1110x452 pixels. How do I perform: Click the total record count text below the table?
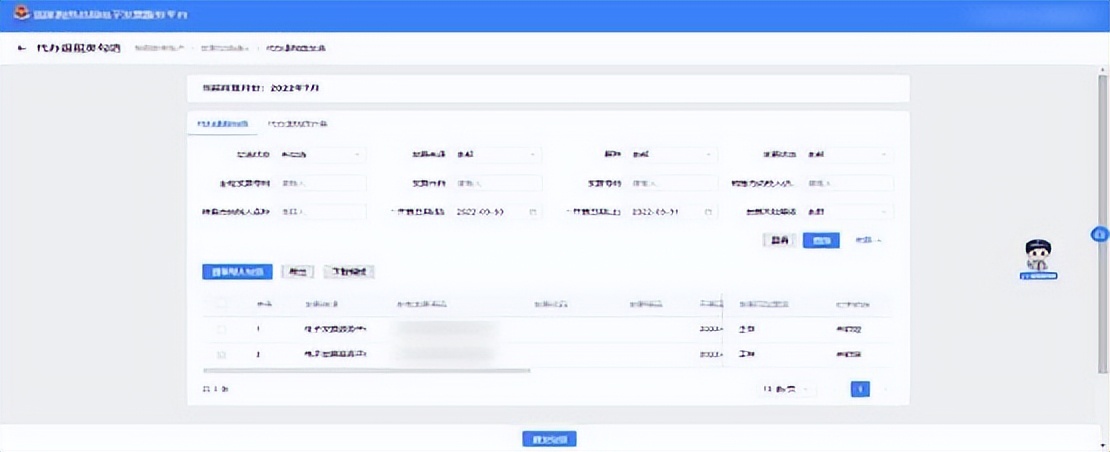(215, 389)
